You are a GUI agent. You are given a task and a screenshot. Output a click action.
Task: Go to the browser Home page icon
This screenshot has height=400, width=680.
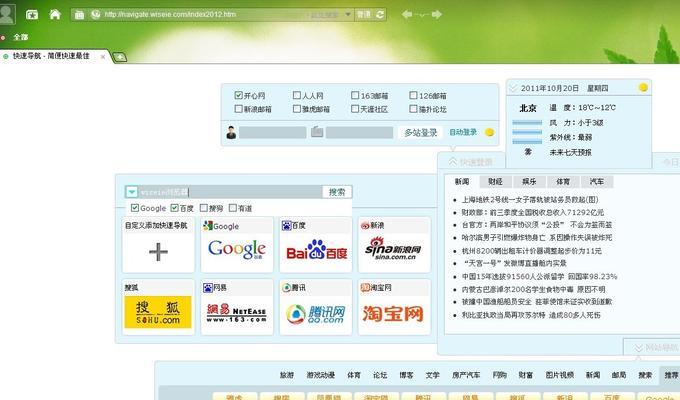(55, 14)
